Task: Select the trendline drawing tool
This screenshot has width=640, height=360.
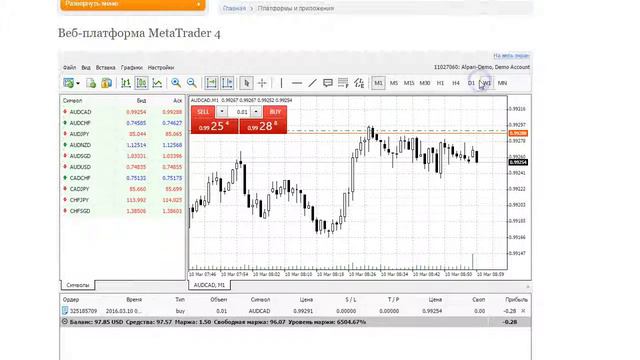Action: [312, 83]
